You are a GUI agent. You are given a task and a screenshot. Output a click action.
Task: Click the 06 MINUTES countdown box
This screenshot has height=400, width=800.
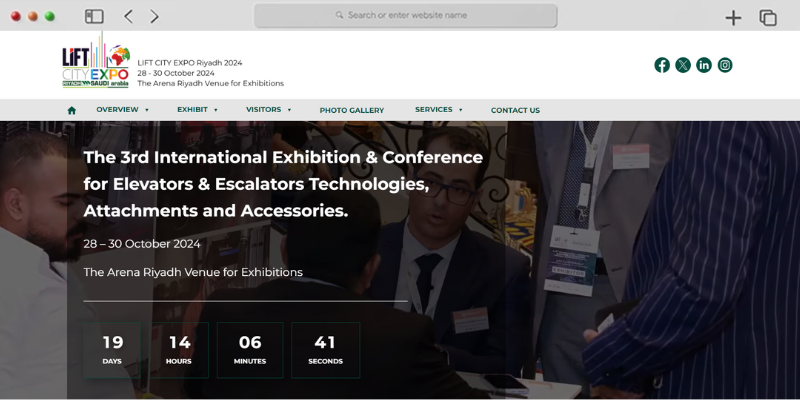[250, 350]
